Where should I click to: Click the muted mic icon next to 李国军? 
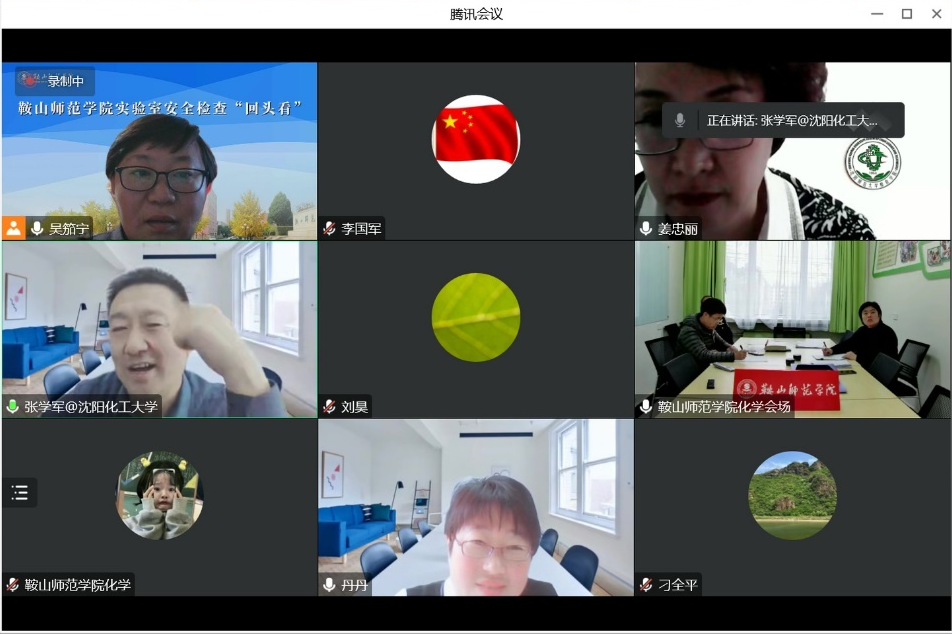pos(329,229)
